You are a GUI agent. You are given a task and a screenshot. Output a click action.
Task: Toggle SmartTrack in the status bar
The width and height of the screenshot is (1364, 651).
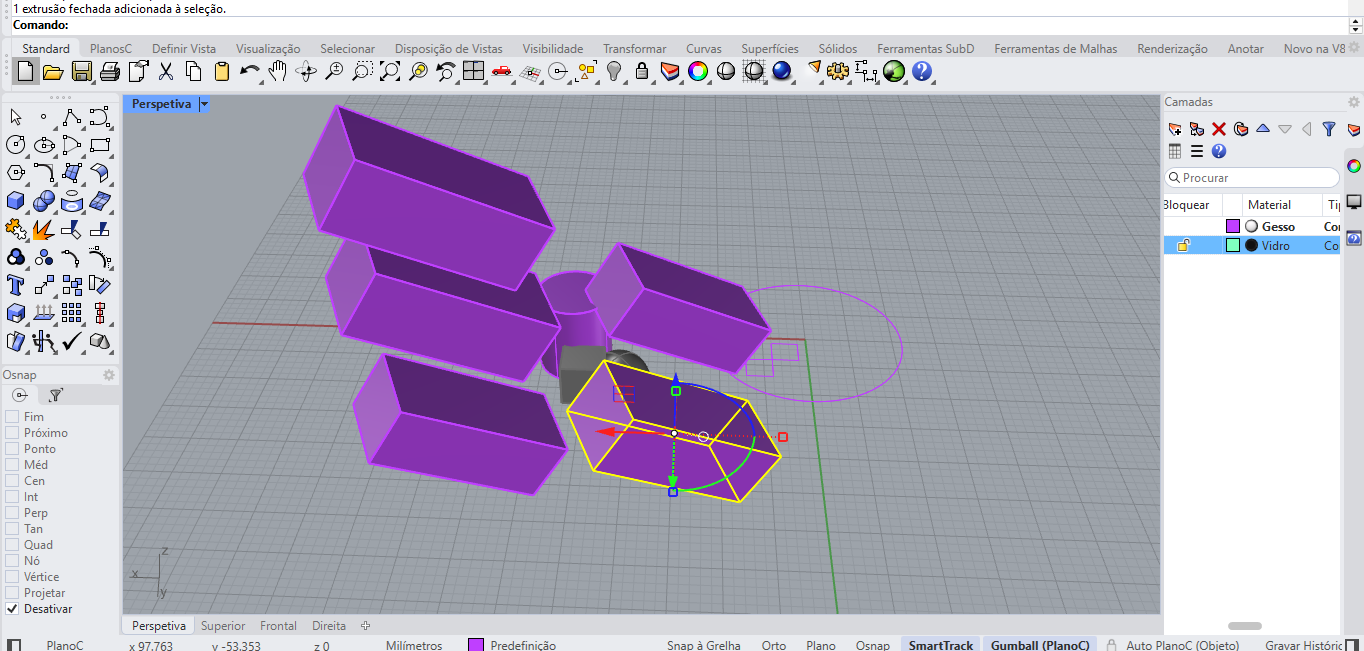(x=940, y=645)
